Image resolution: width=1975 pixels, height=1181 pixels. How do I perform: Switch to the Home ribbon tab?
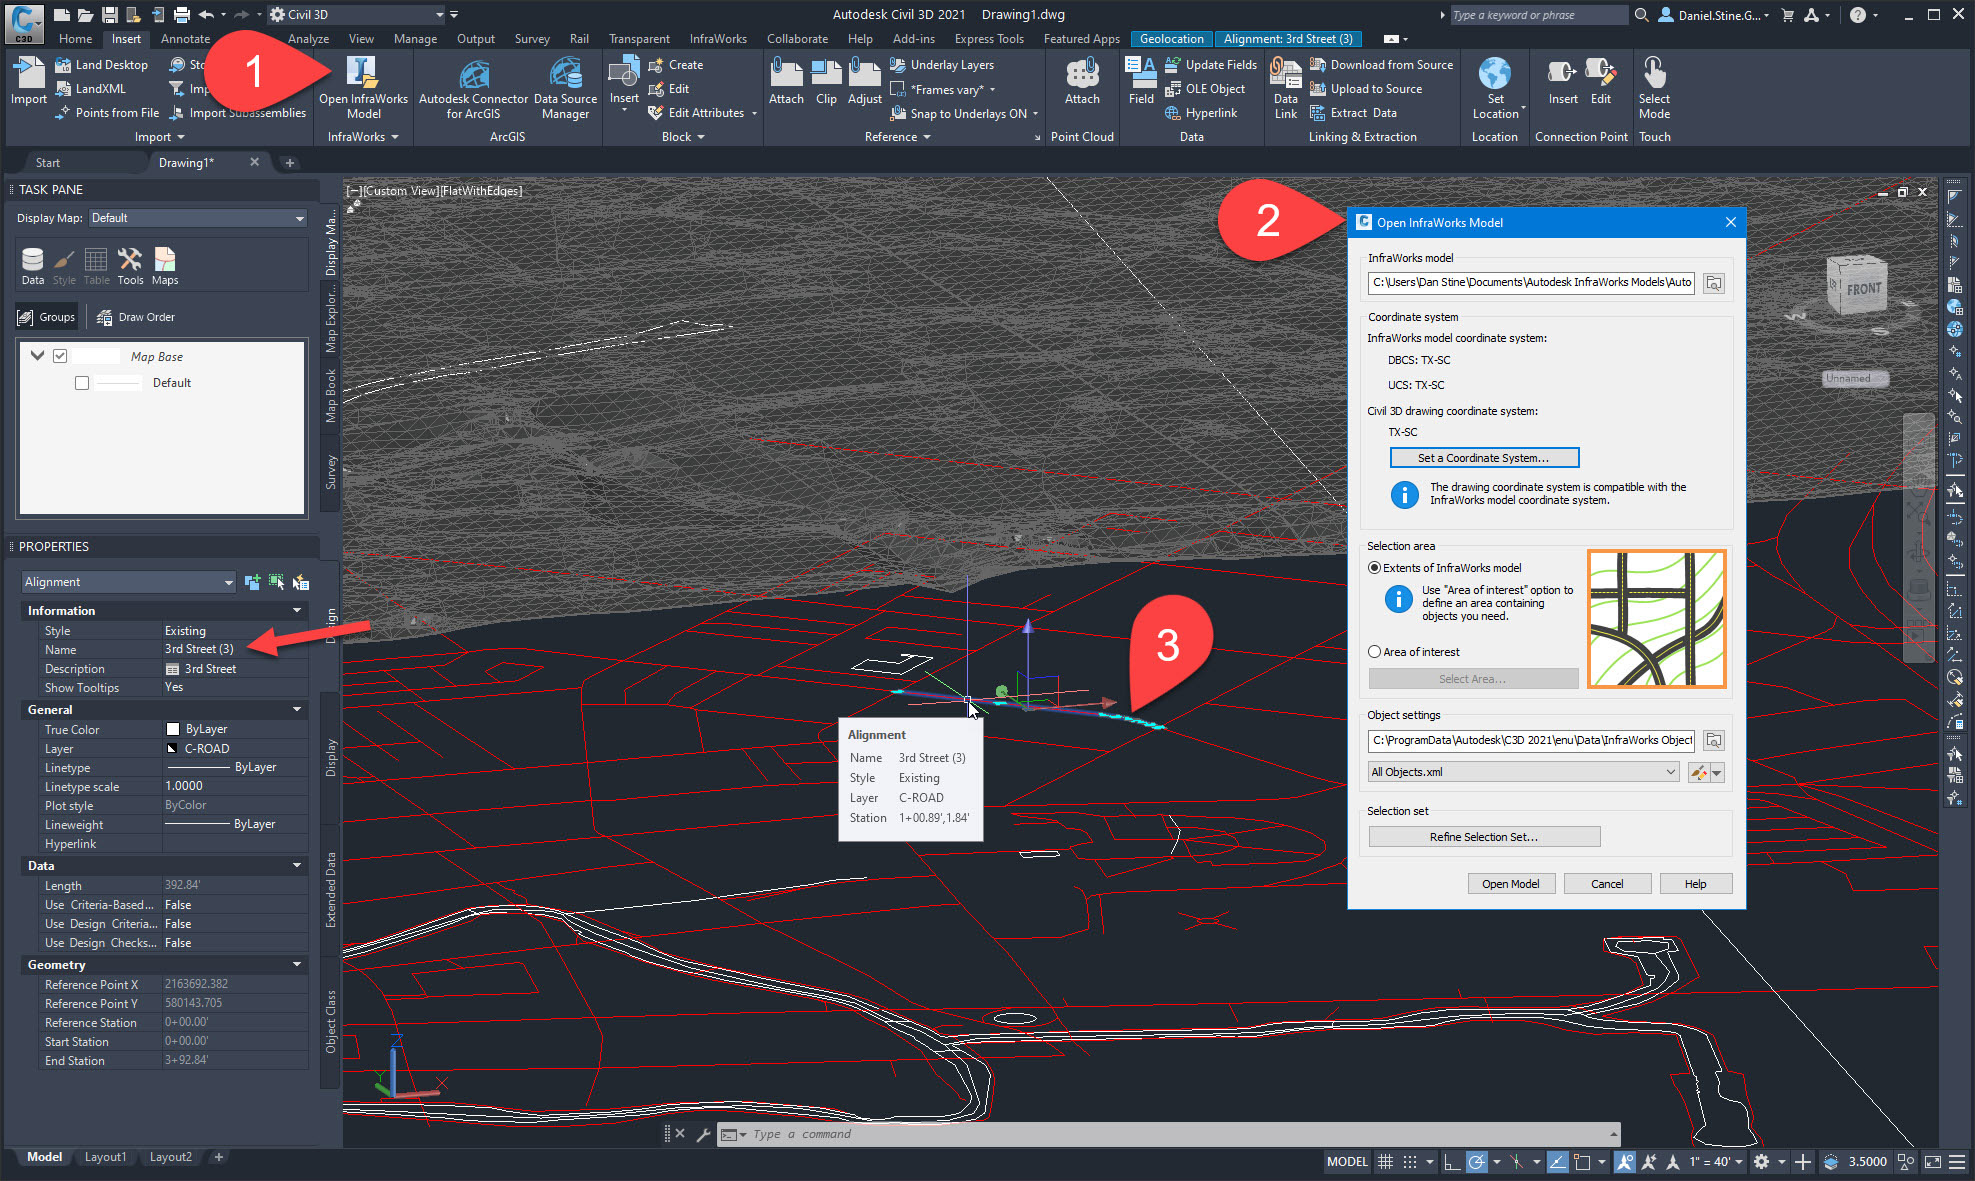click(75, 39)
